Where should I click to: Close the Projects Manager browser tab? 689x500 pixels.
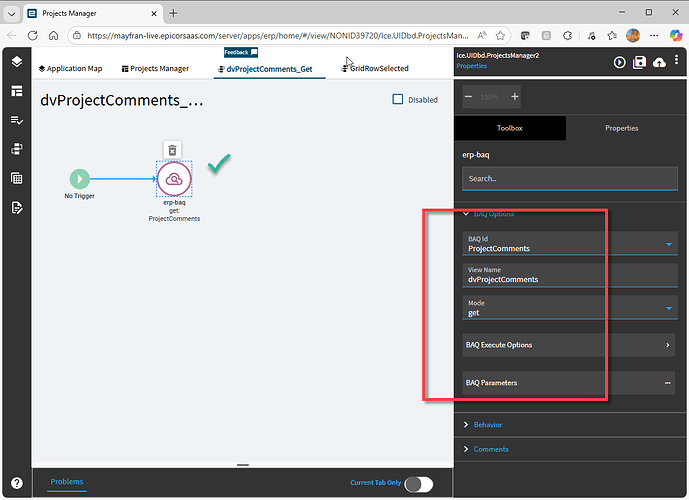pyautogui.click(x=154, y=14)
